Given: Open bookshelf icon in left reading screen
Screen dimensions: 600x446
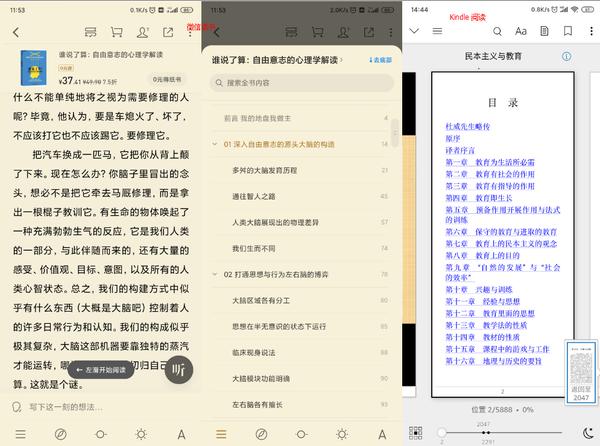Looking at the screenshot, I should click(90, 32).
